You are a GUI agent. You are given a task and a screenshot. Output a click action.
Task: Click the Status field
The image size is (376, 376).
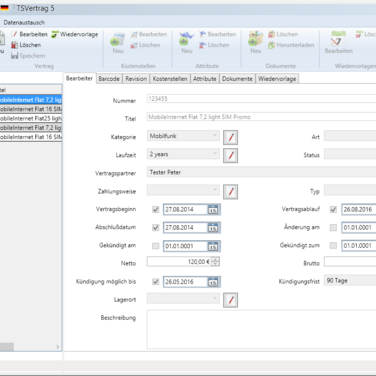click(350, 154)
